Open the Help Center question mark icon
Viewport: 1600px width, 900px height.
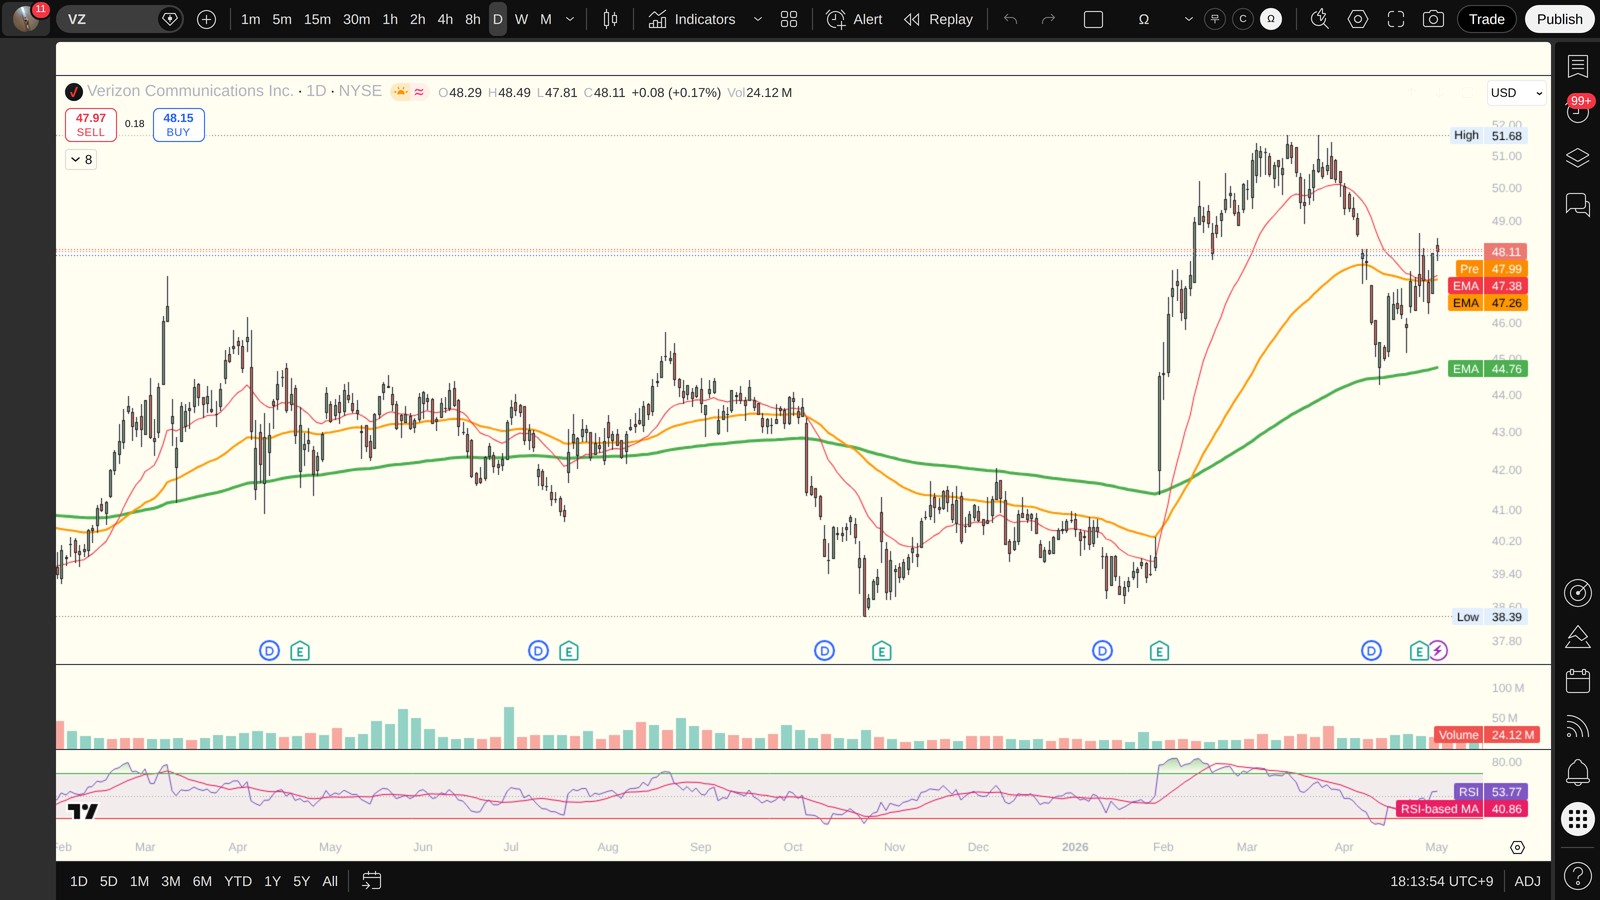tap(1578, 877)
